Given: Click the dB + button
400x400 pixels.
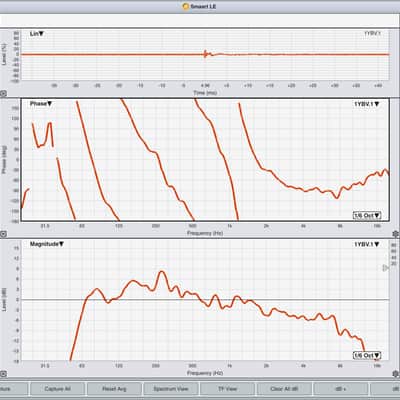Looking at the screenshot, I should (x=341, y=389).
